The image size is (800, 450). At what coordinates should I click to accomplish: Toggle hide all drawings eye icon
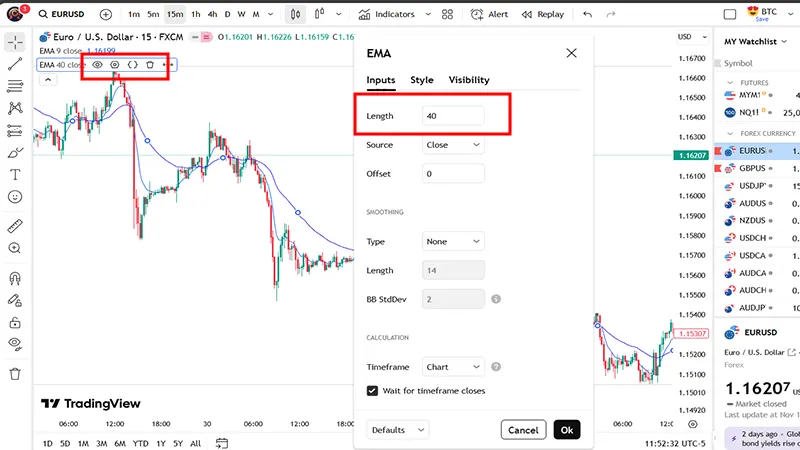pos(15,343)
